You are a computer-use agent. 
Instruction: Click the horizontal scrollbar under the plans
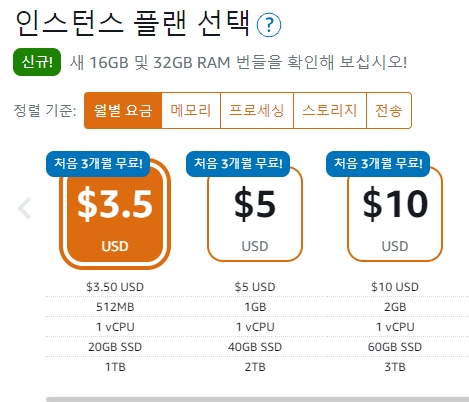(257, 399)
